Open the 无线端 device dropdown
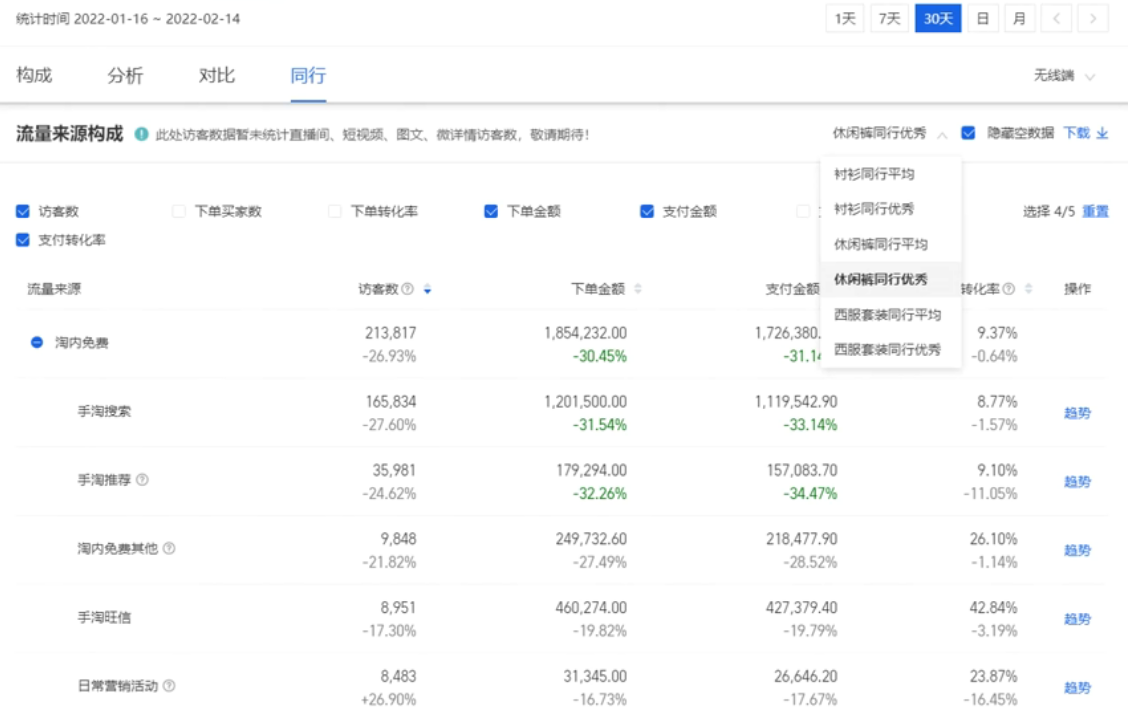The width and height of the screenshot is (1128, 720). coord(1064,76)
